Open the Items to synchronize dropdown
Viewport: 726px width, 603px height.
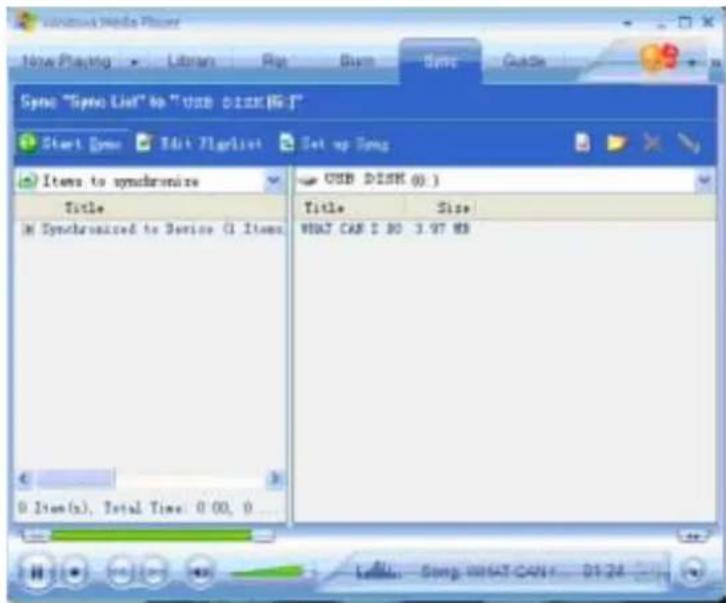pyautogui.click(x=273, y=180)
